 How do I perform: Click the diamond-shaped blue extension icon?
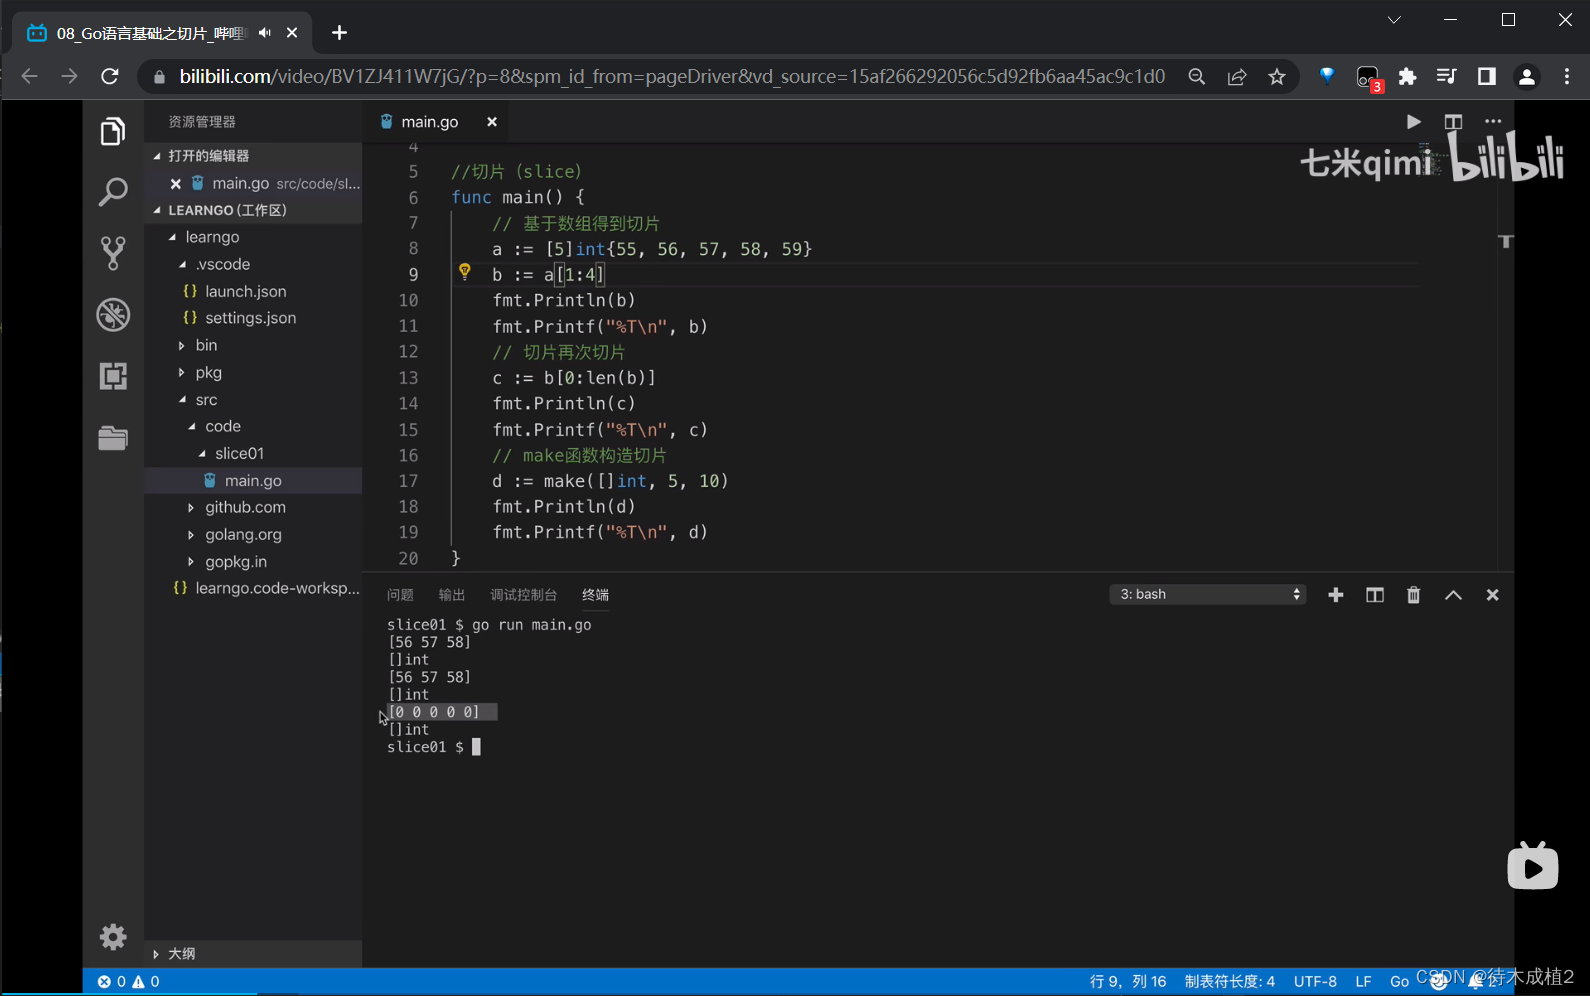(x=1327, y=76)
